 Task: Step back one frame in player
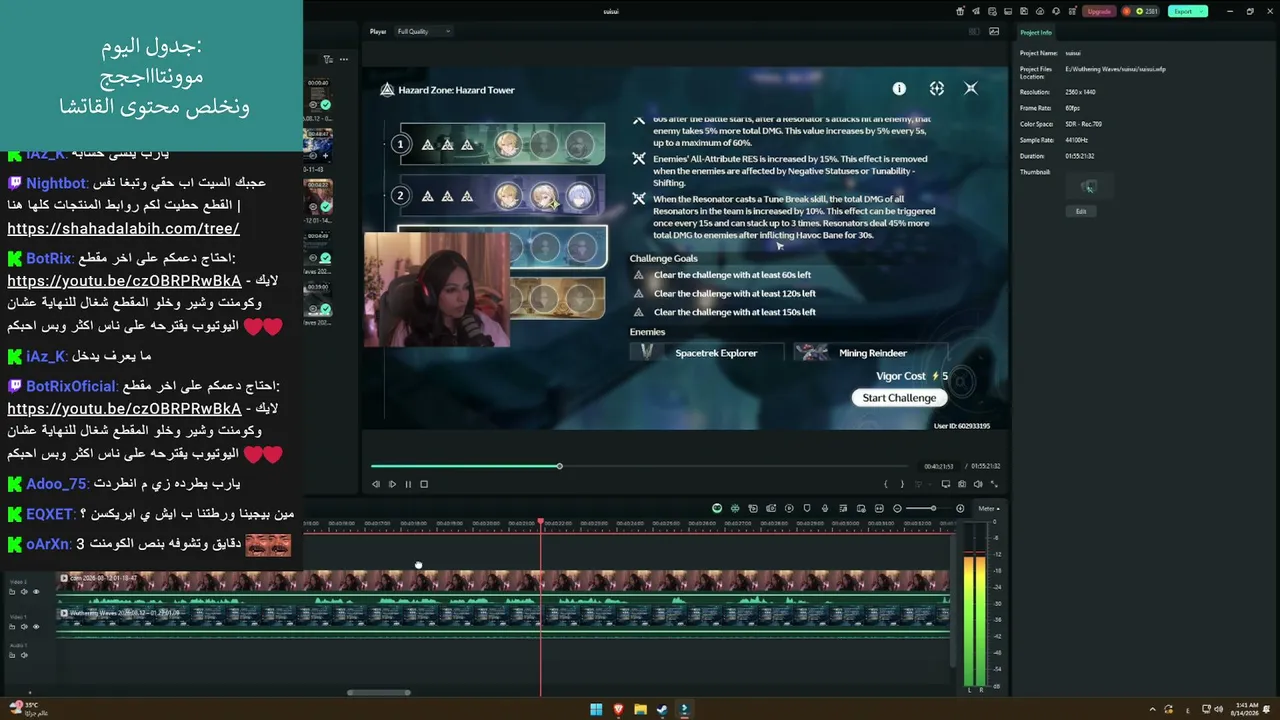pyautogui.click(x=376, y=484)
